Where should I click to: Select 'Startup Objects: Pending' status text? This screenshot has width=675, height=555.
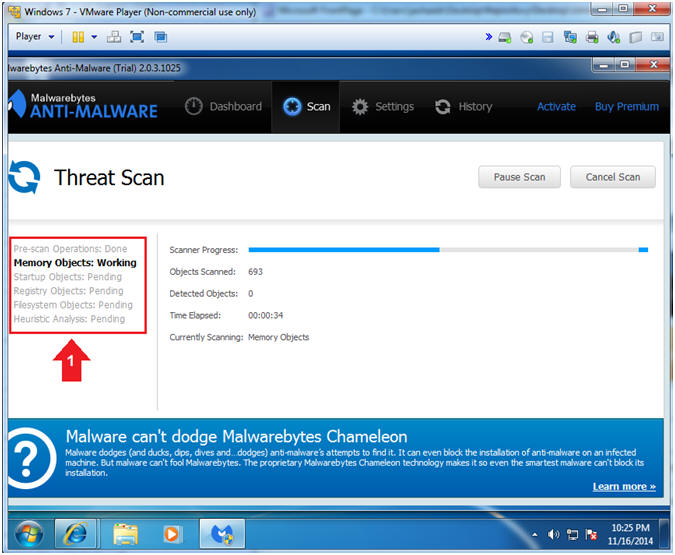pyautogui.click(x=68, y=277)
